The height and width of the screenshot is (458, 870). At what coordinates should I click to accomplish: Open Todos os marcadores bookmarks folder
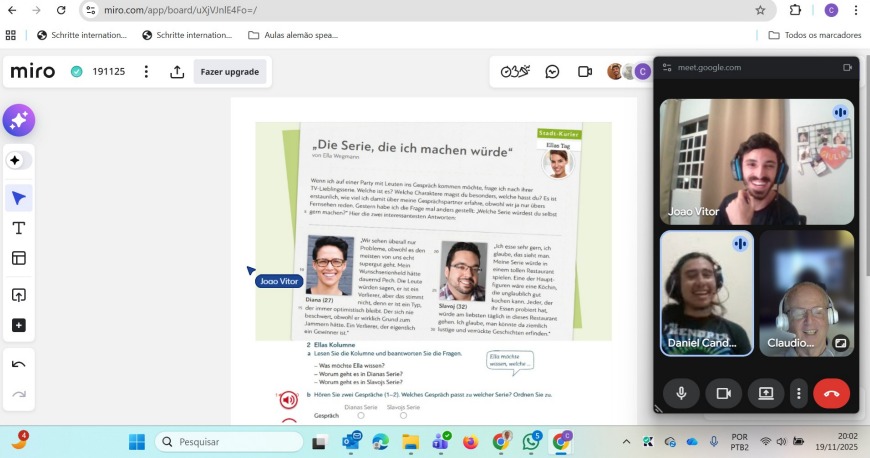[814, 35]
